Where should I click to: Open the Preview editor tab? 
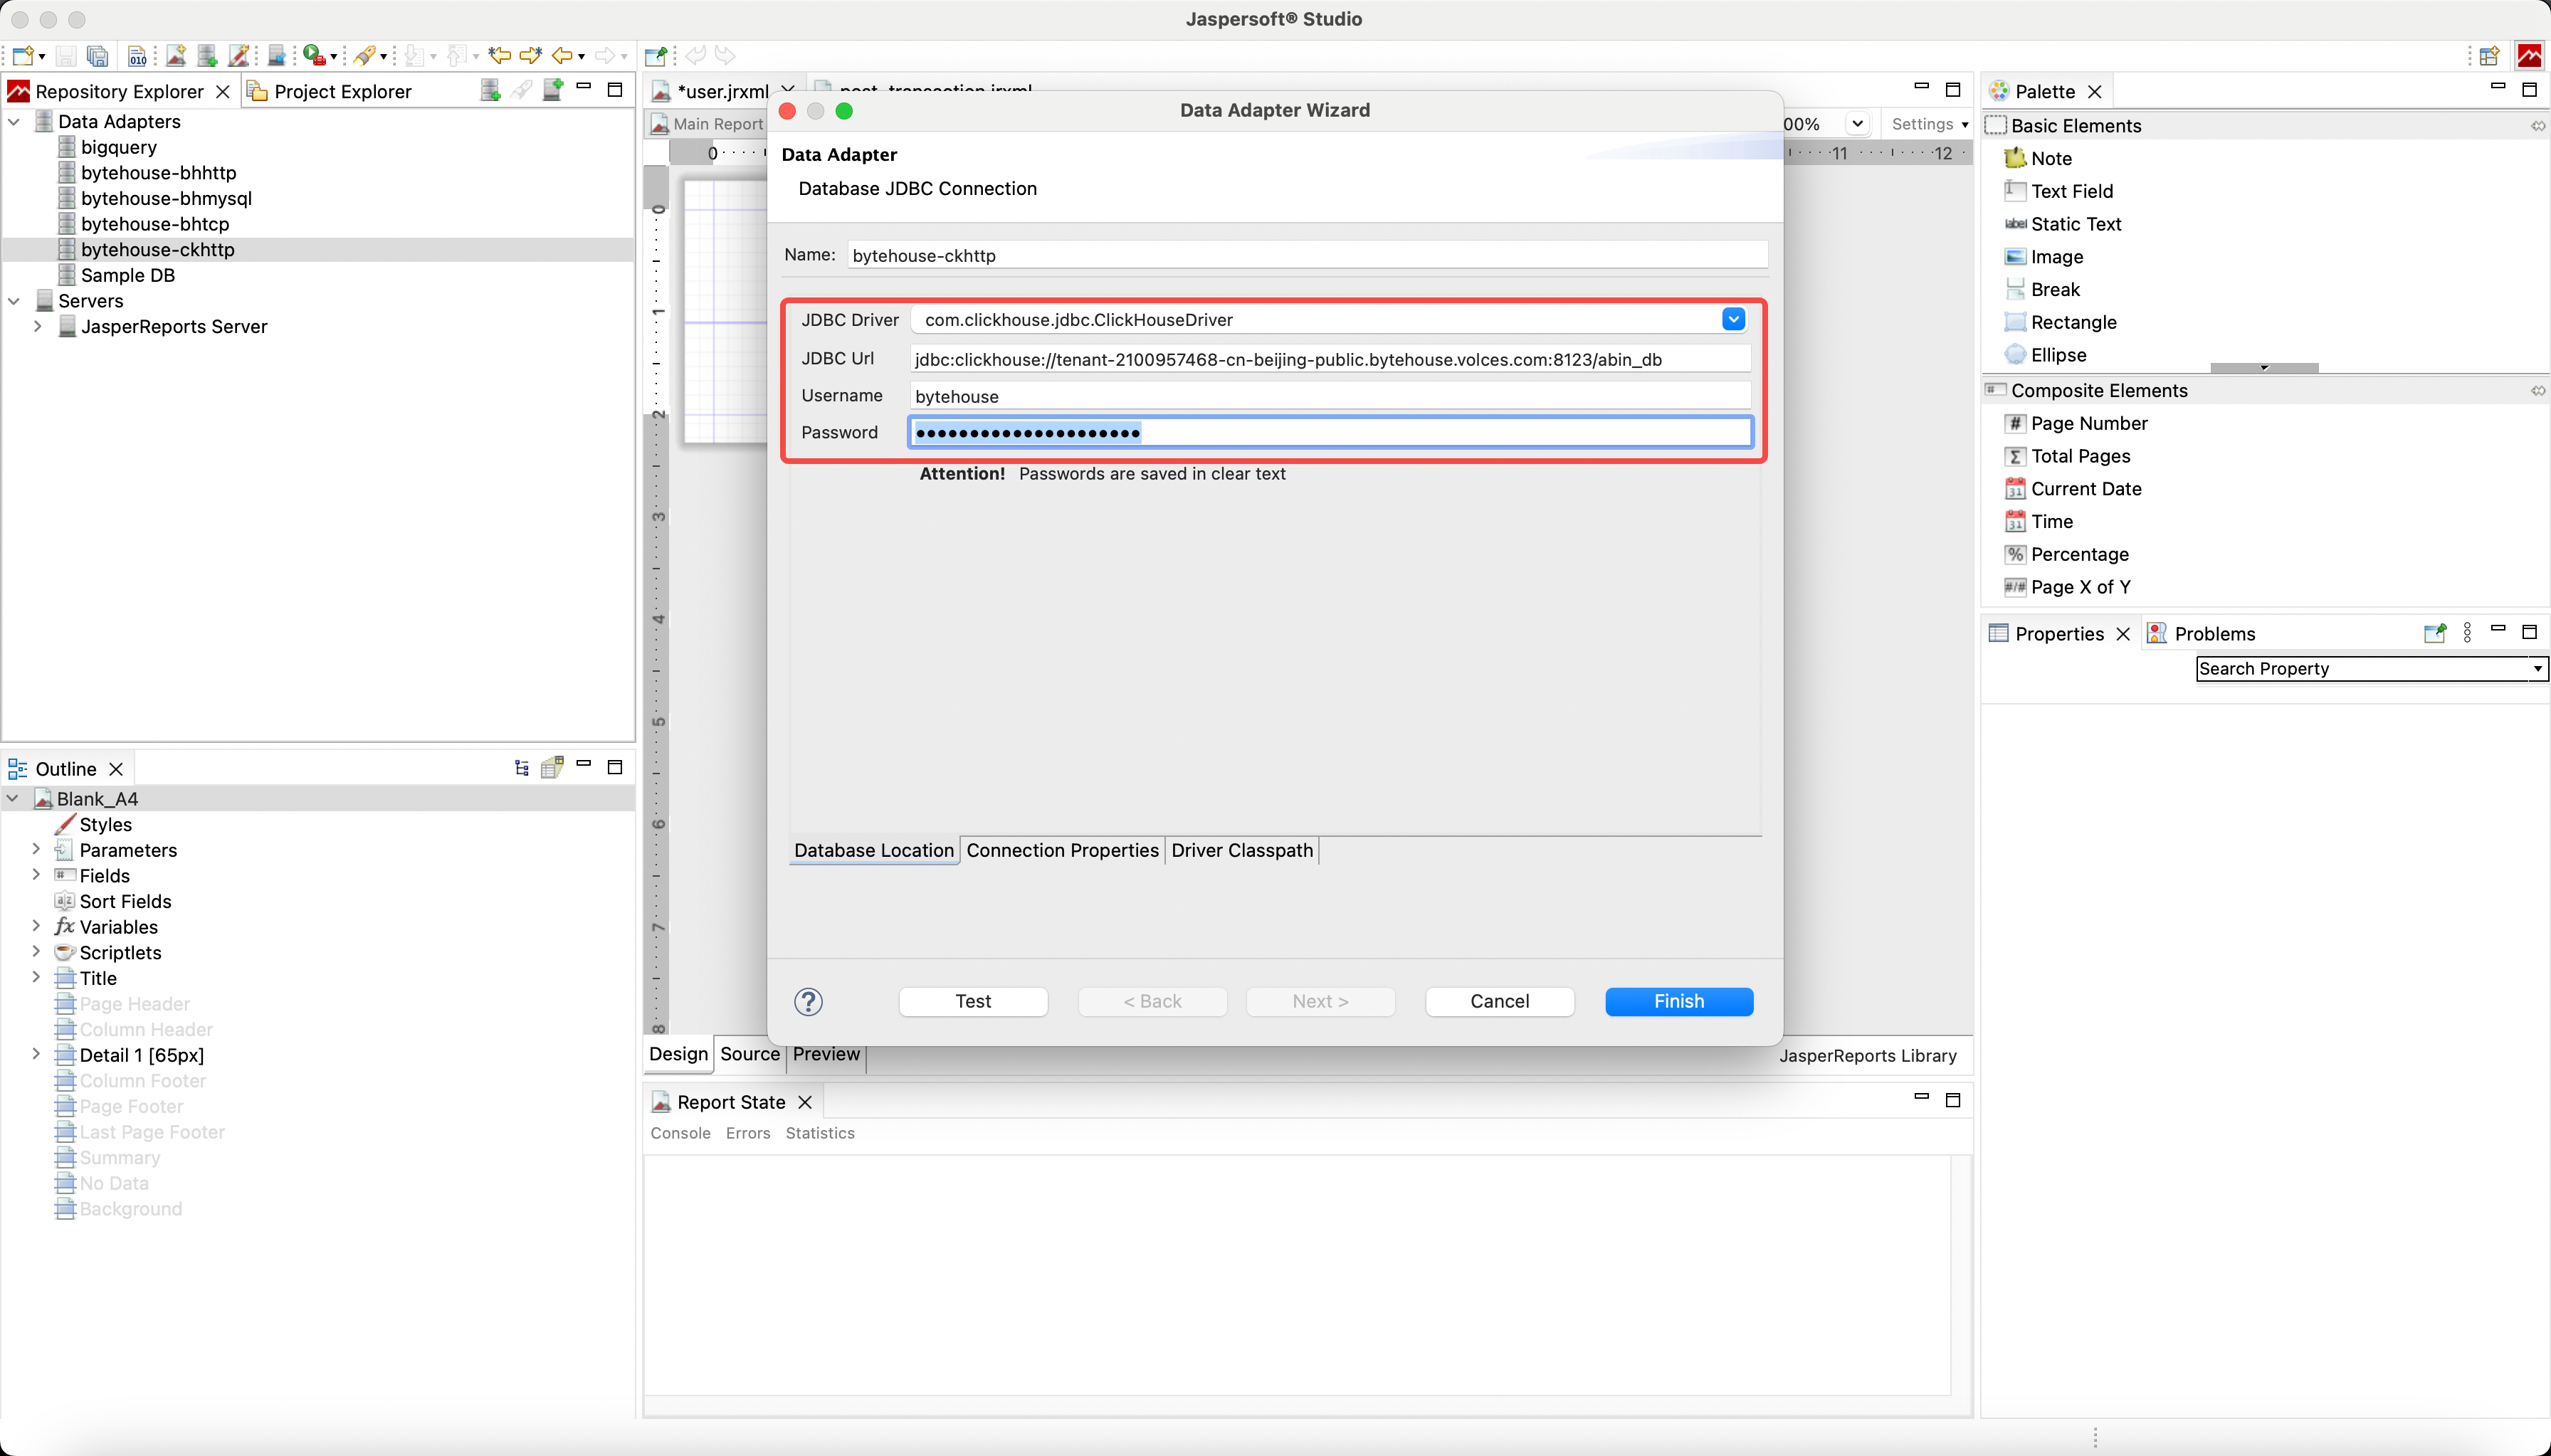pos(826,1054)
